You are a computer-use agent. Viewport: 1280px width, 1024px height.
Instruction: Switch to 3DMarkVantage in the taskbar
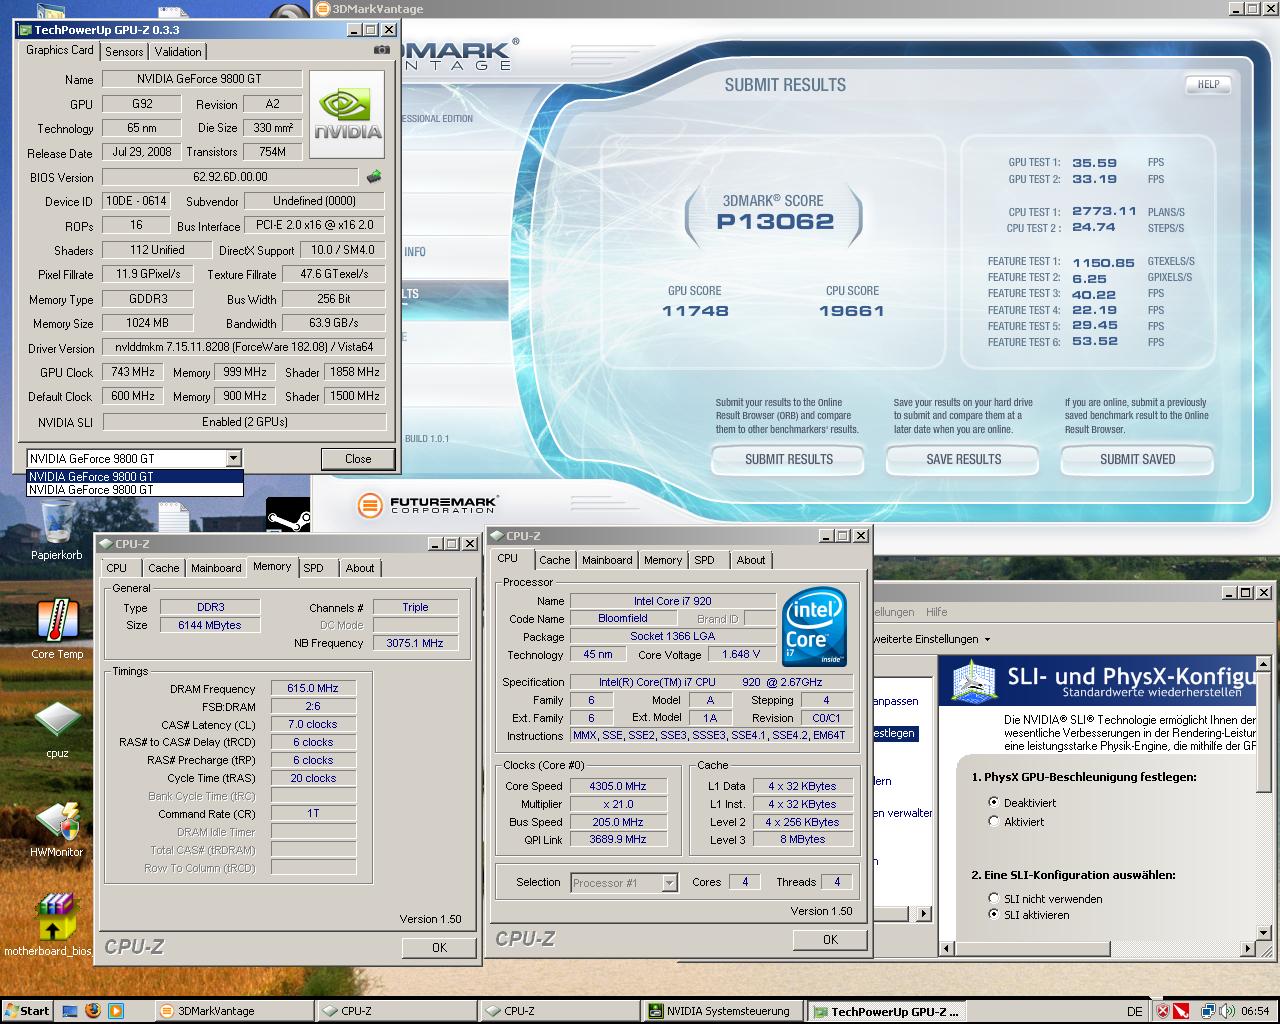click(x=235, y=1011)
